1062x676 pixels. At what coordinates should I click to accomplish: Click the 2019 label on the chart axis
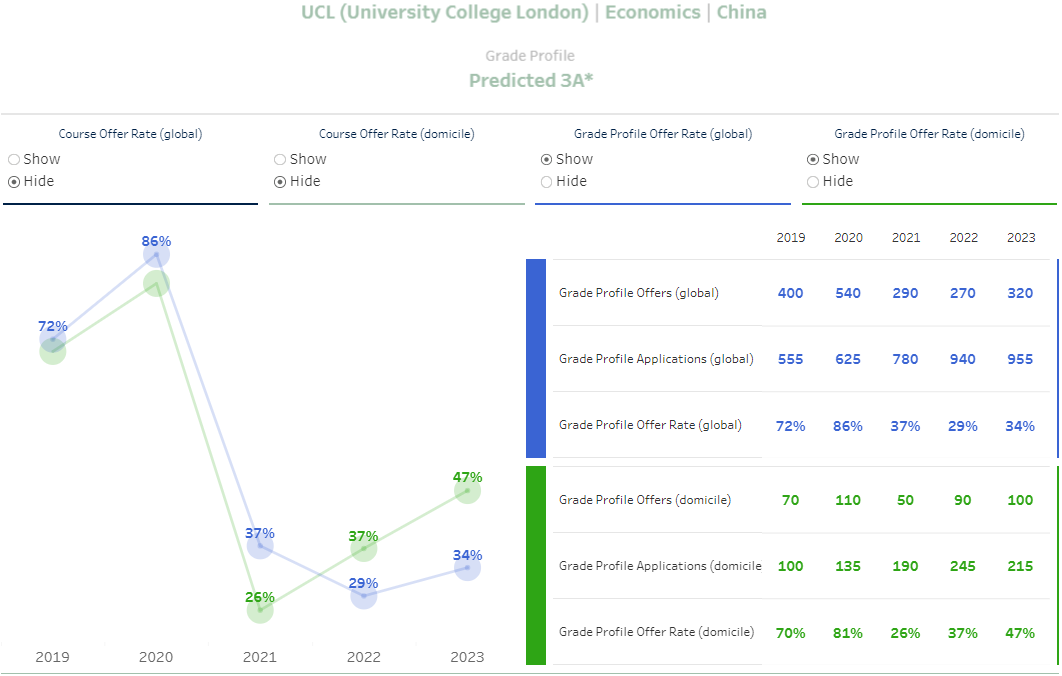(52, 657)
